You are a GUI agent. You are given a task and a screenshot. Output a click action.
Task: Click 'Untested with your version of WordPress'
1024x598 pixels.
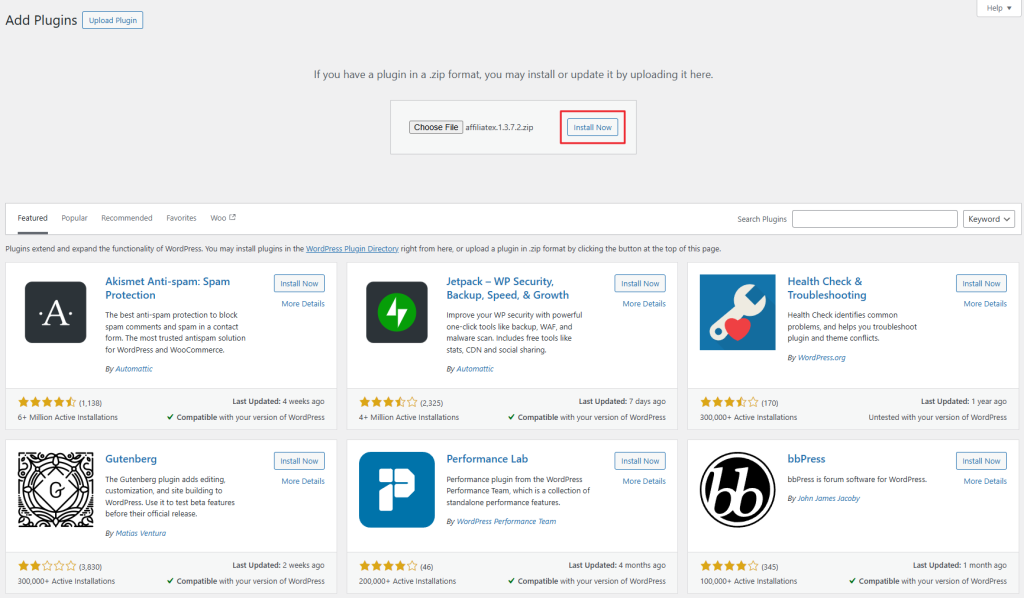click(937, 417)
